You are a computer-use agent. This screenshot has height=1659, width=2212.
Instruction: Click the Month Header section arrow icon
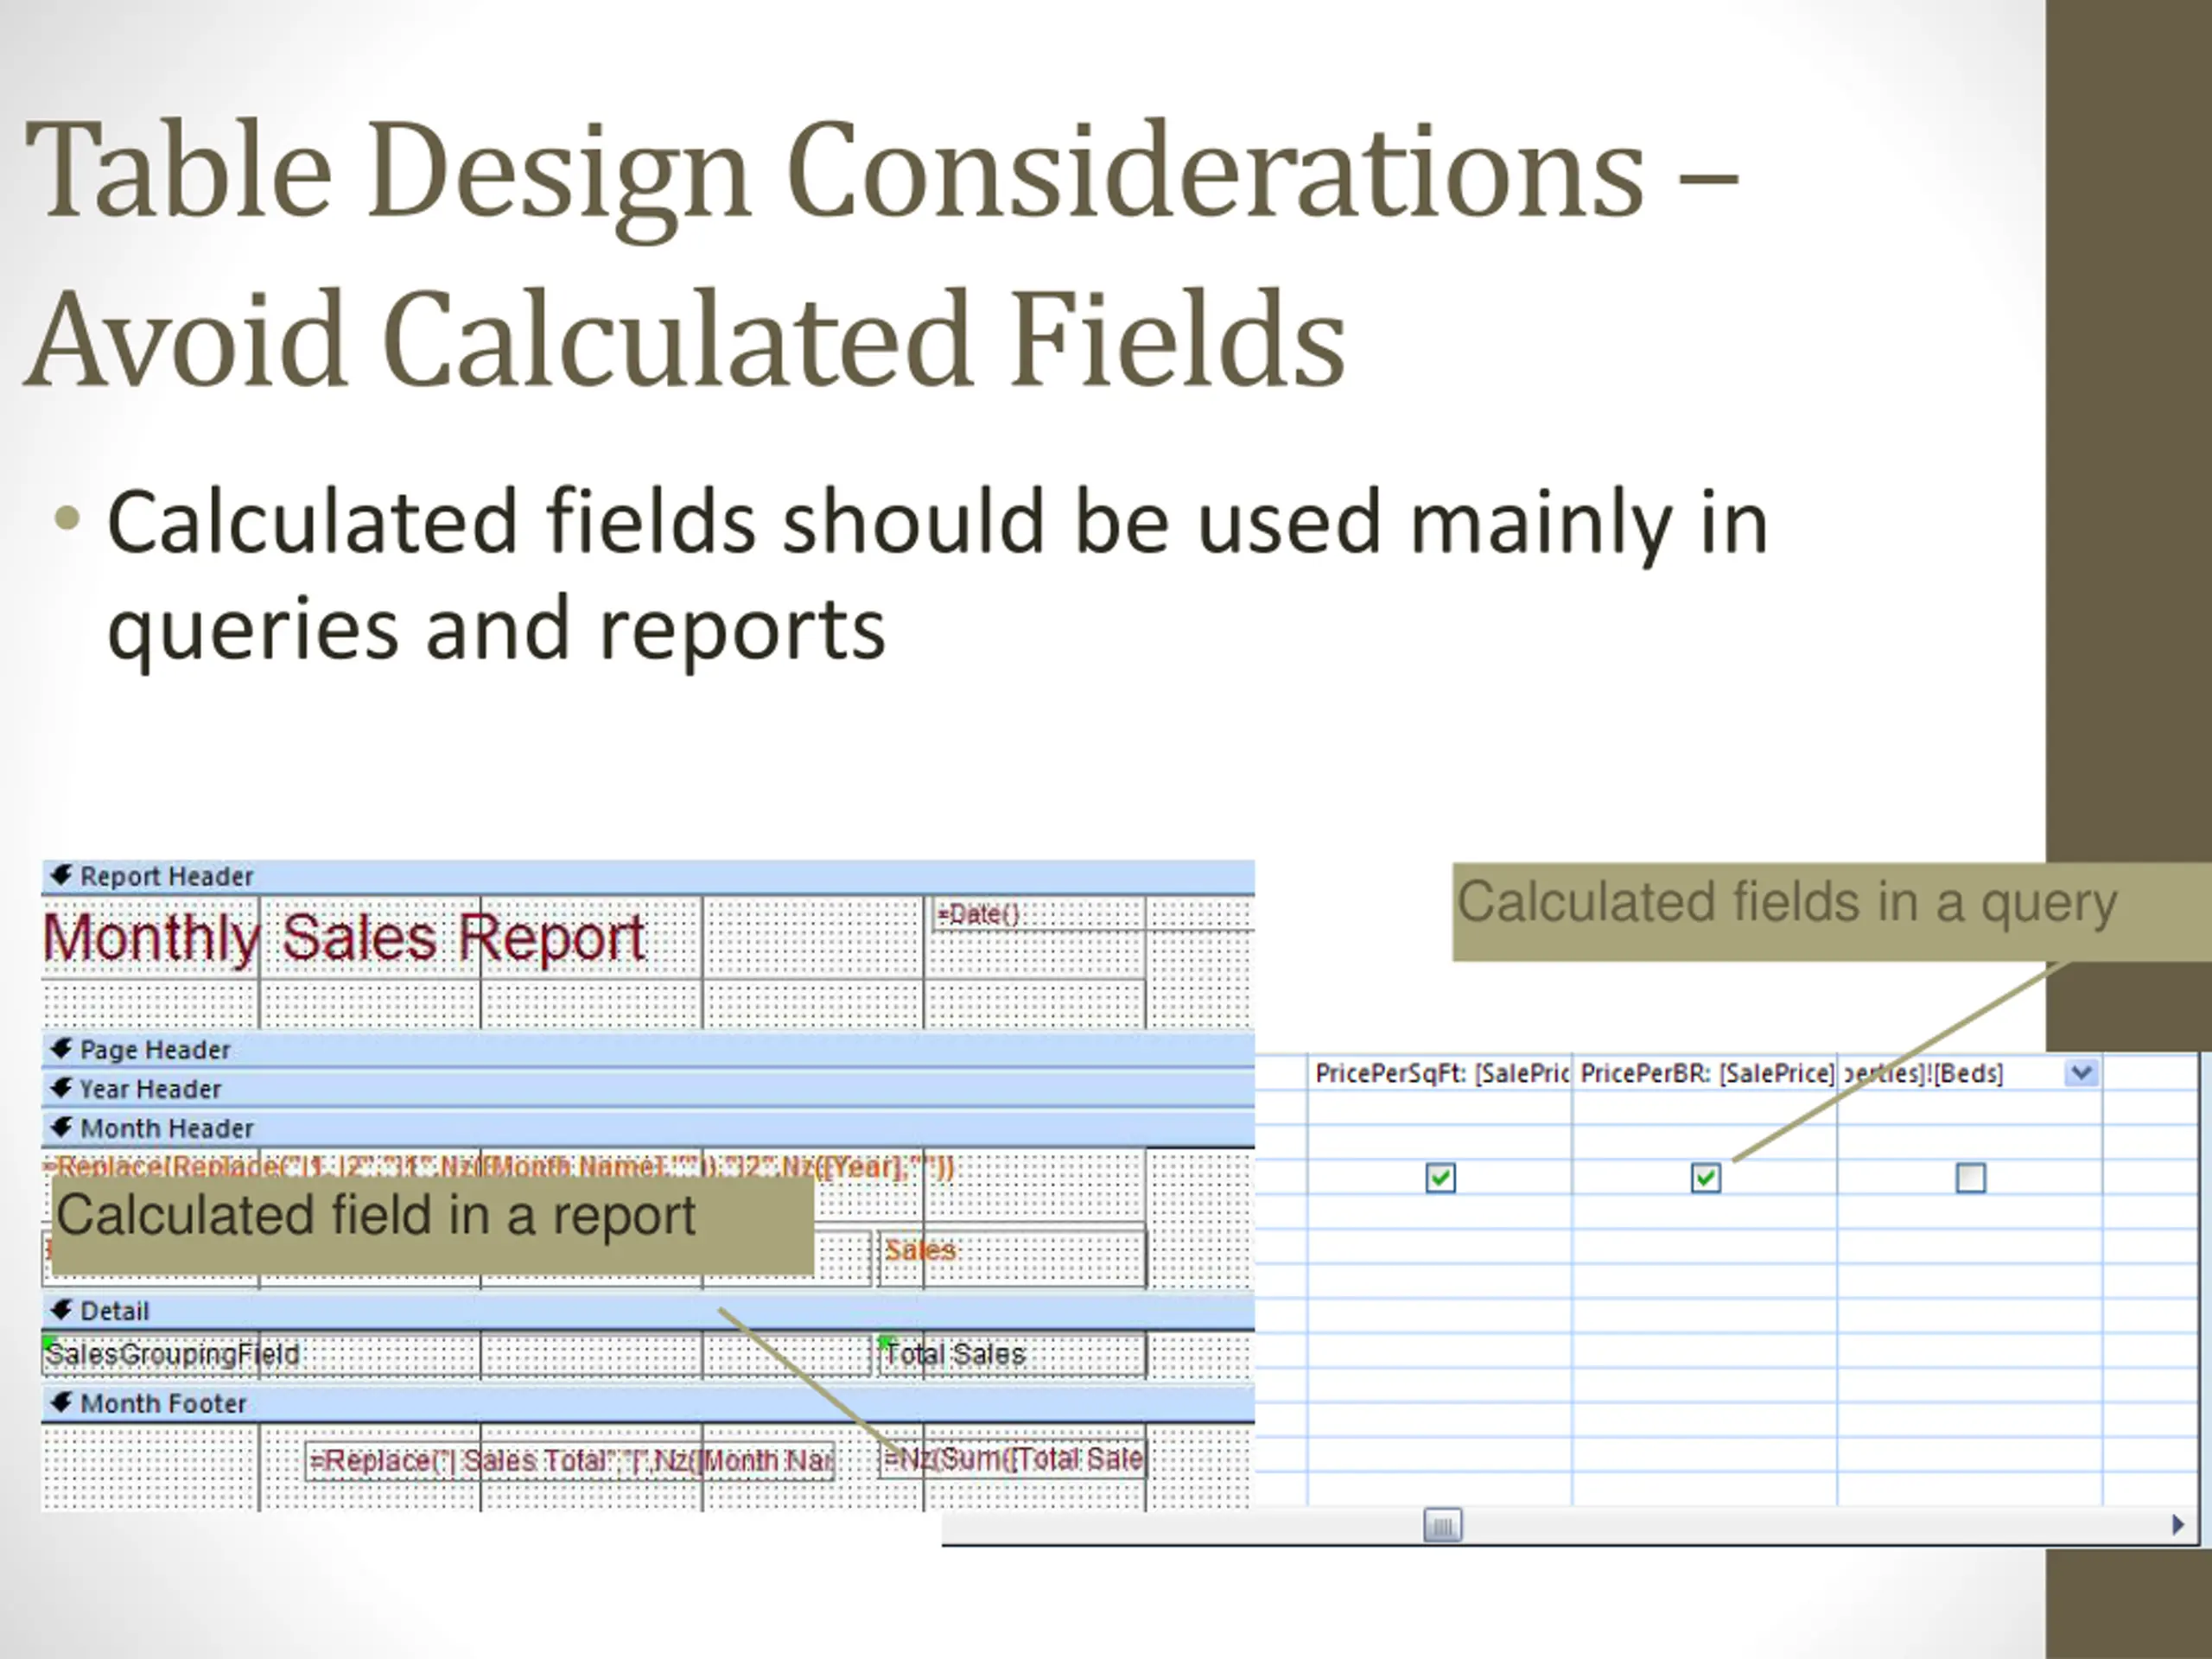tap(61, 1127)
